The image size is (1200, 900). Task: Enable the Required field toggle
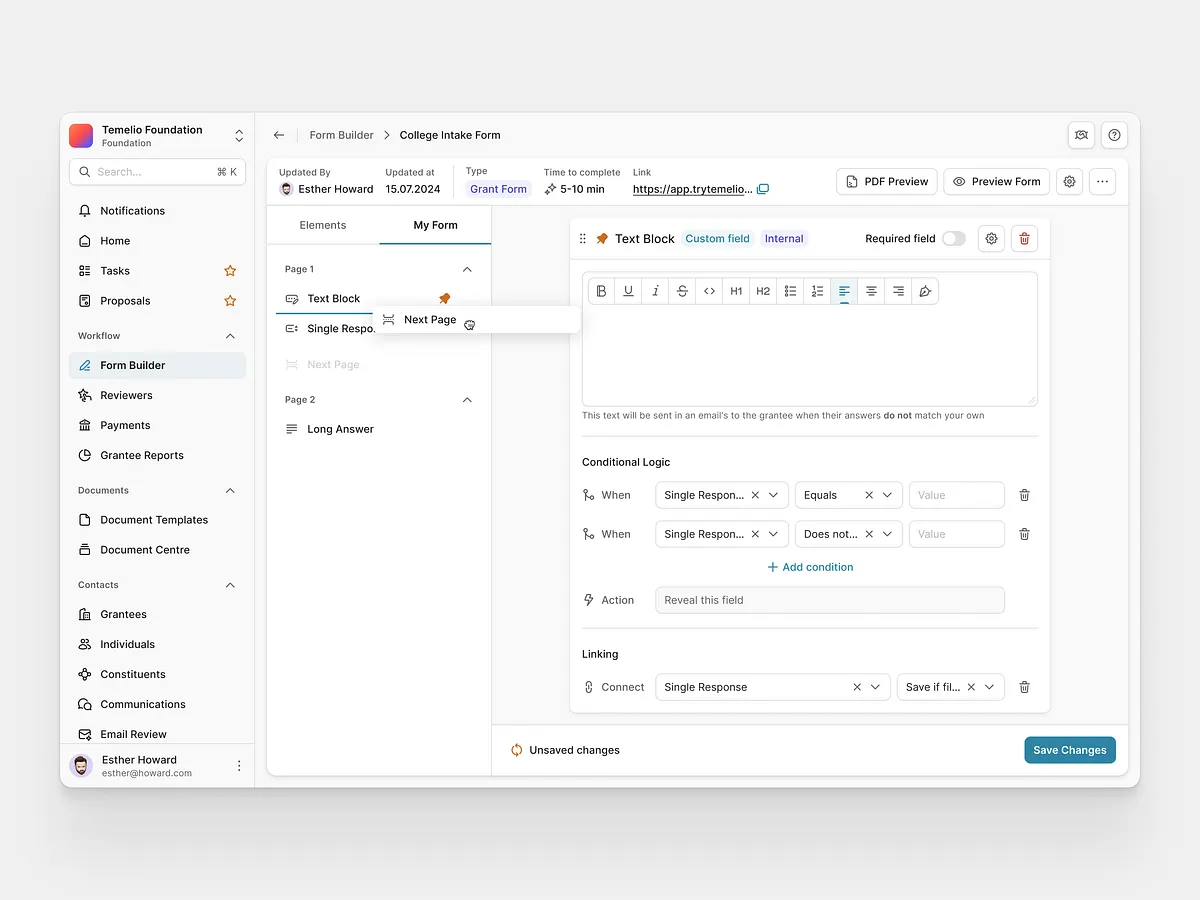pyautogui.click(x=953, y=238)
